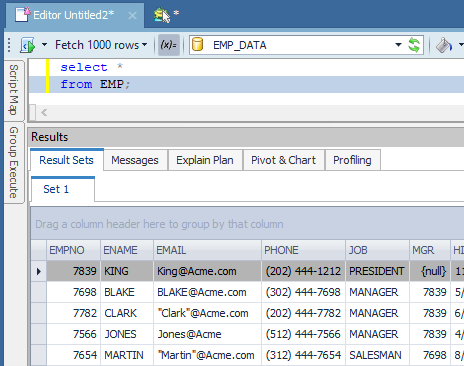Switch to the Explain Plan tab
The image size is (464, 366).
click(x=205, y=160)
